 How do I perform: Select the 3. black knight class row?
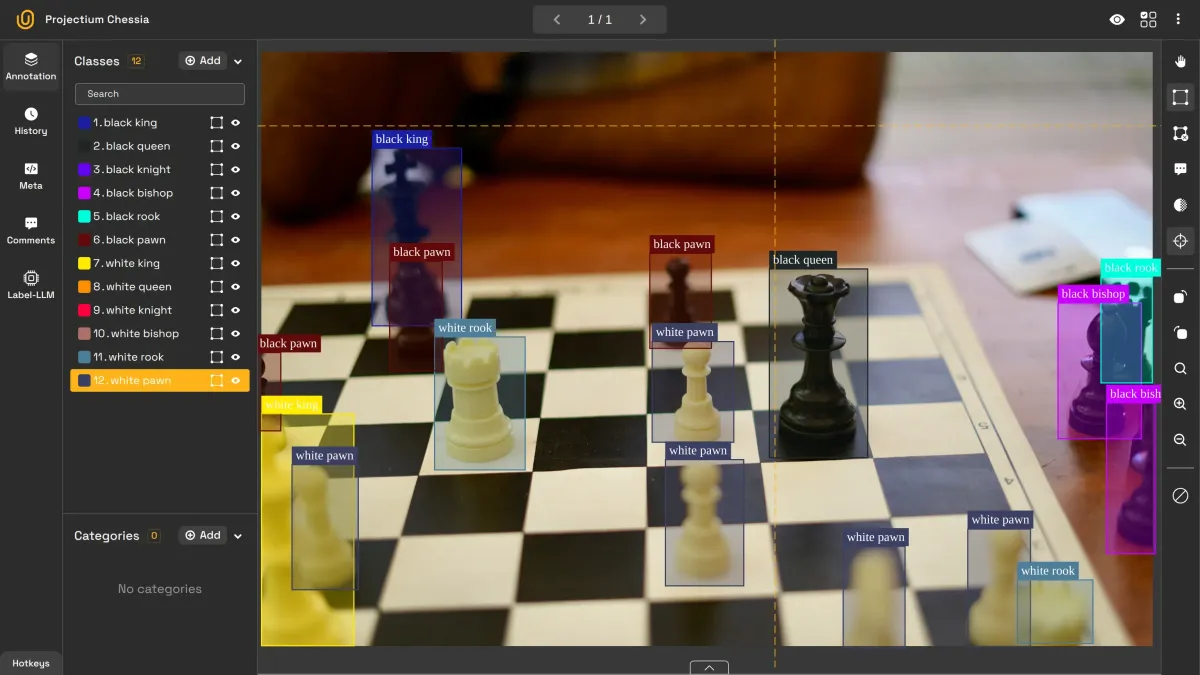click(x=160, y=170)
